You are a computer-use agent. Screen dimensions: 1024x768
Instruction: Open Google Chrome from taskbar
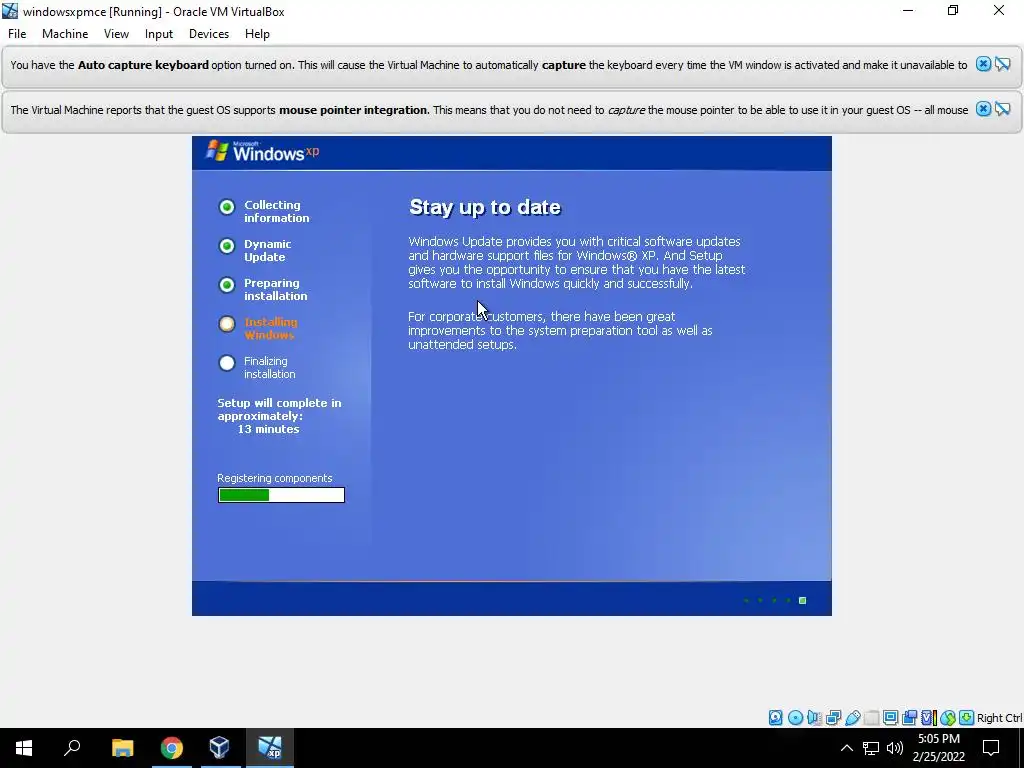[172, 748]
